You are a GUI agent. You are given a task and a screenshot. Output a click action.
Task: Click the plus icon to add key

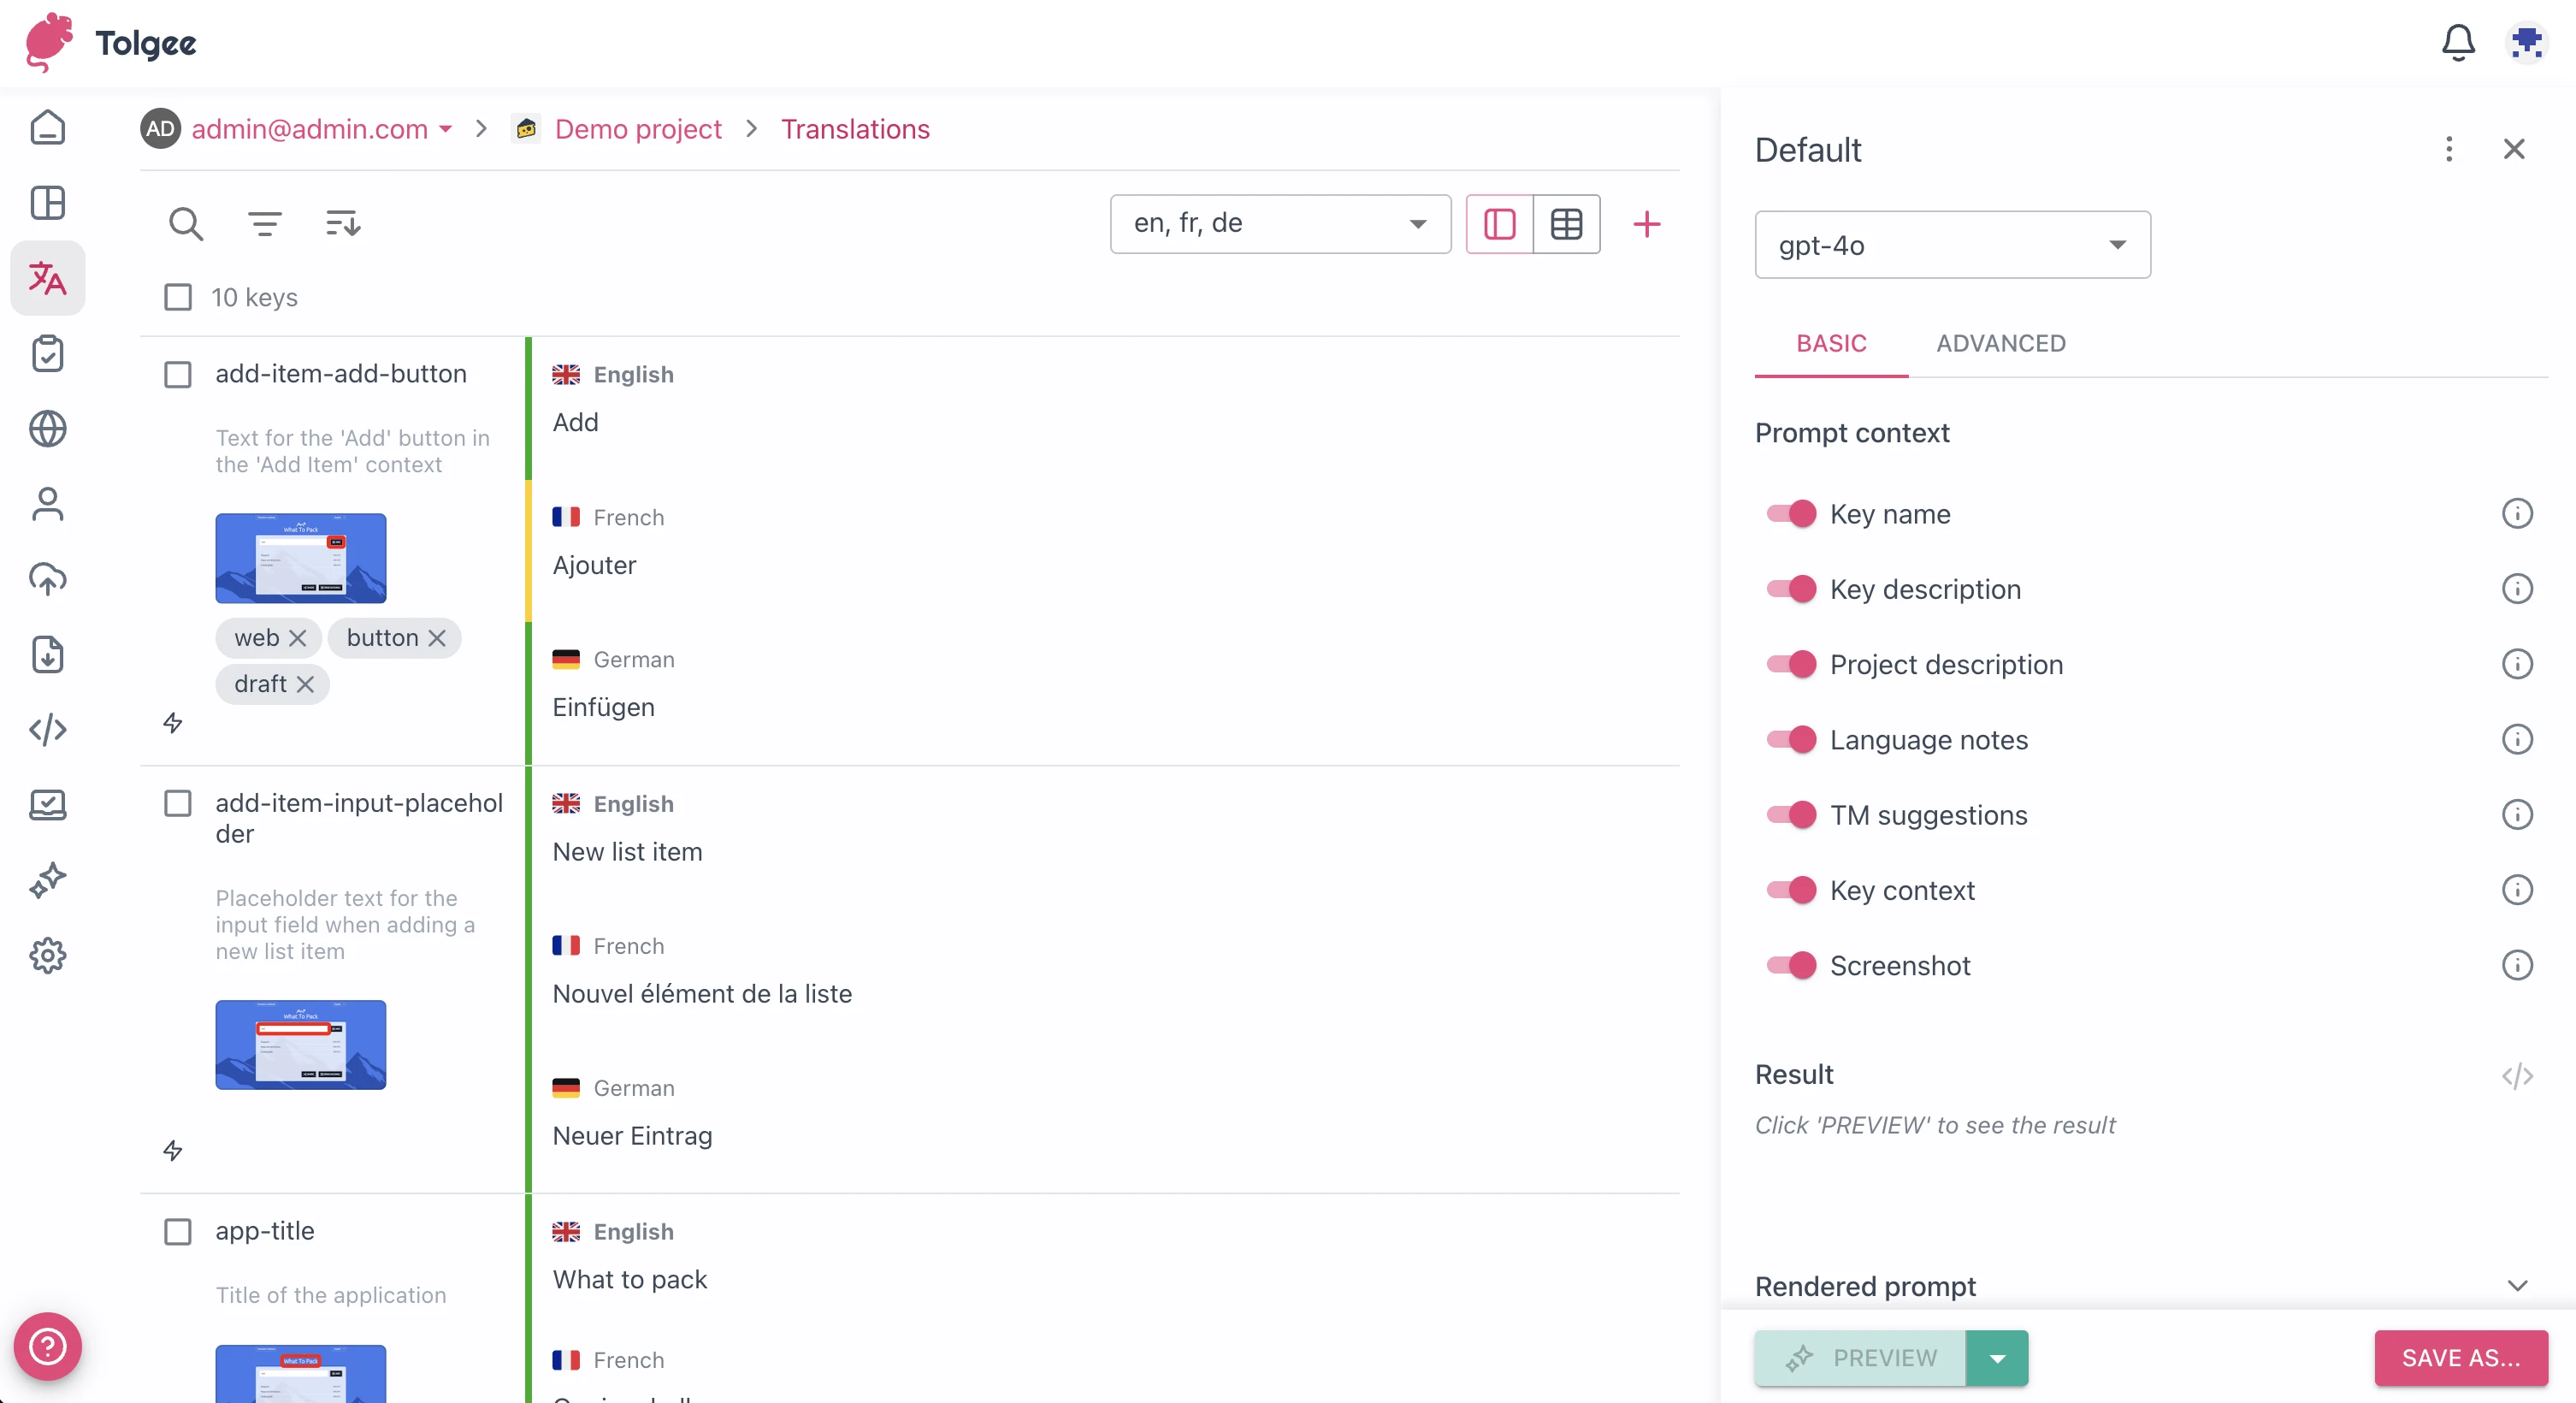(x=1646, y=224)
